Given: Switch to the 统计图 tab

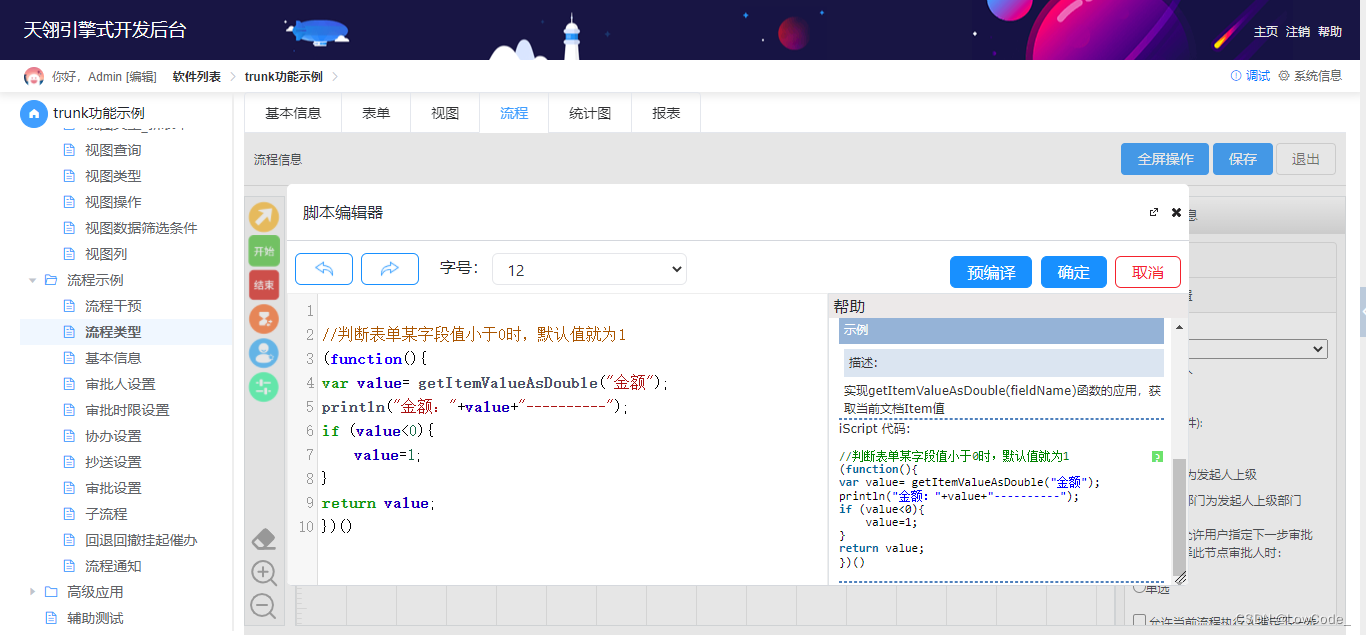Looking at the screenshot, I should [590, 113].
